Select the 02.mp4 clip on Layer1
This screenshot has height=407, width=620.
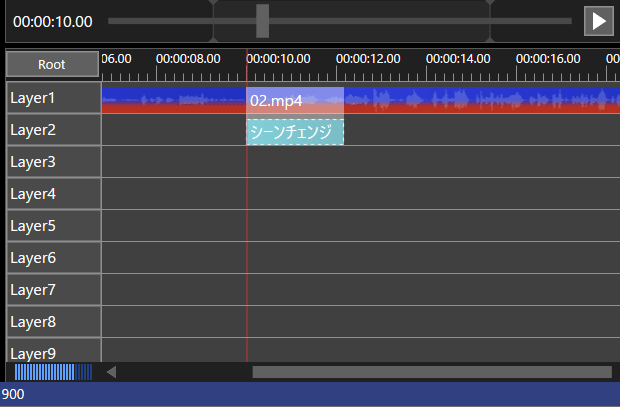coord(295,100)
